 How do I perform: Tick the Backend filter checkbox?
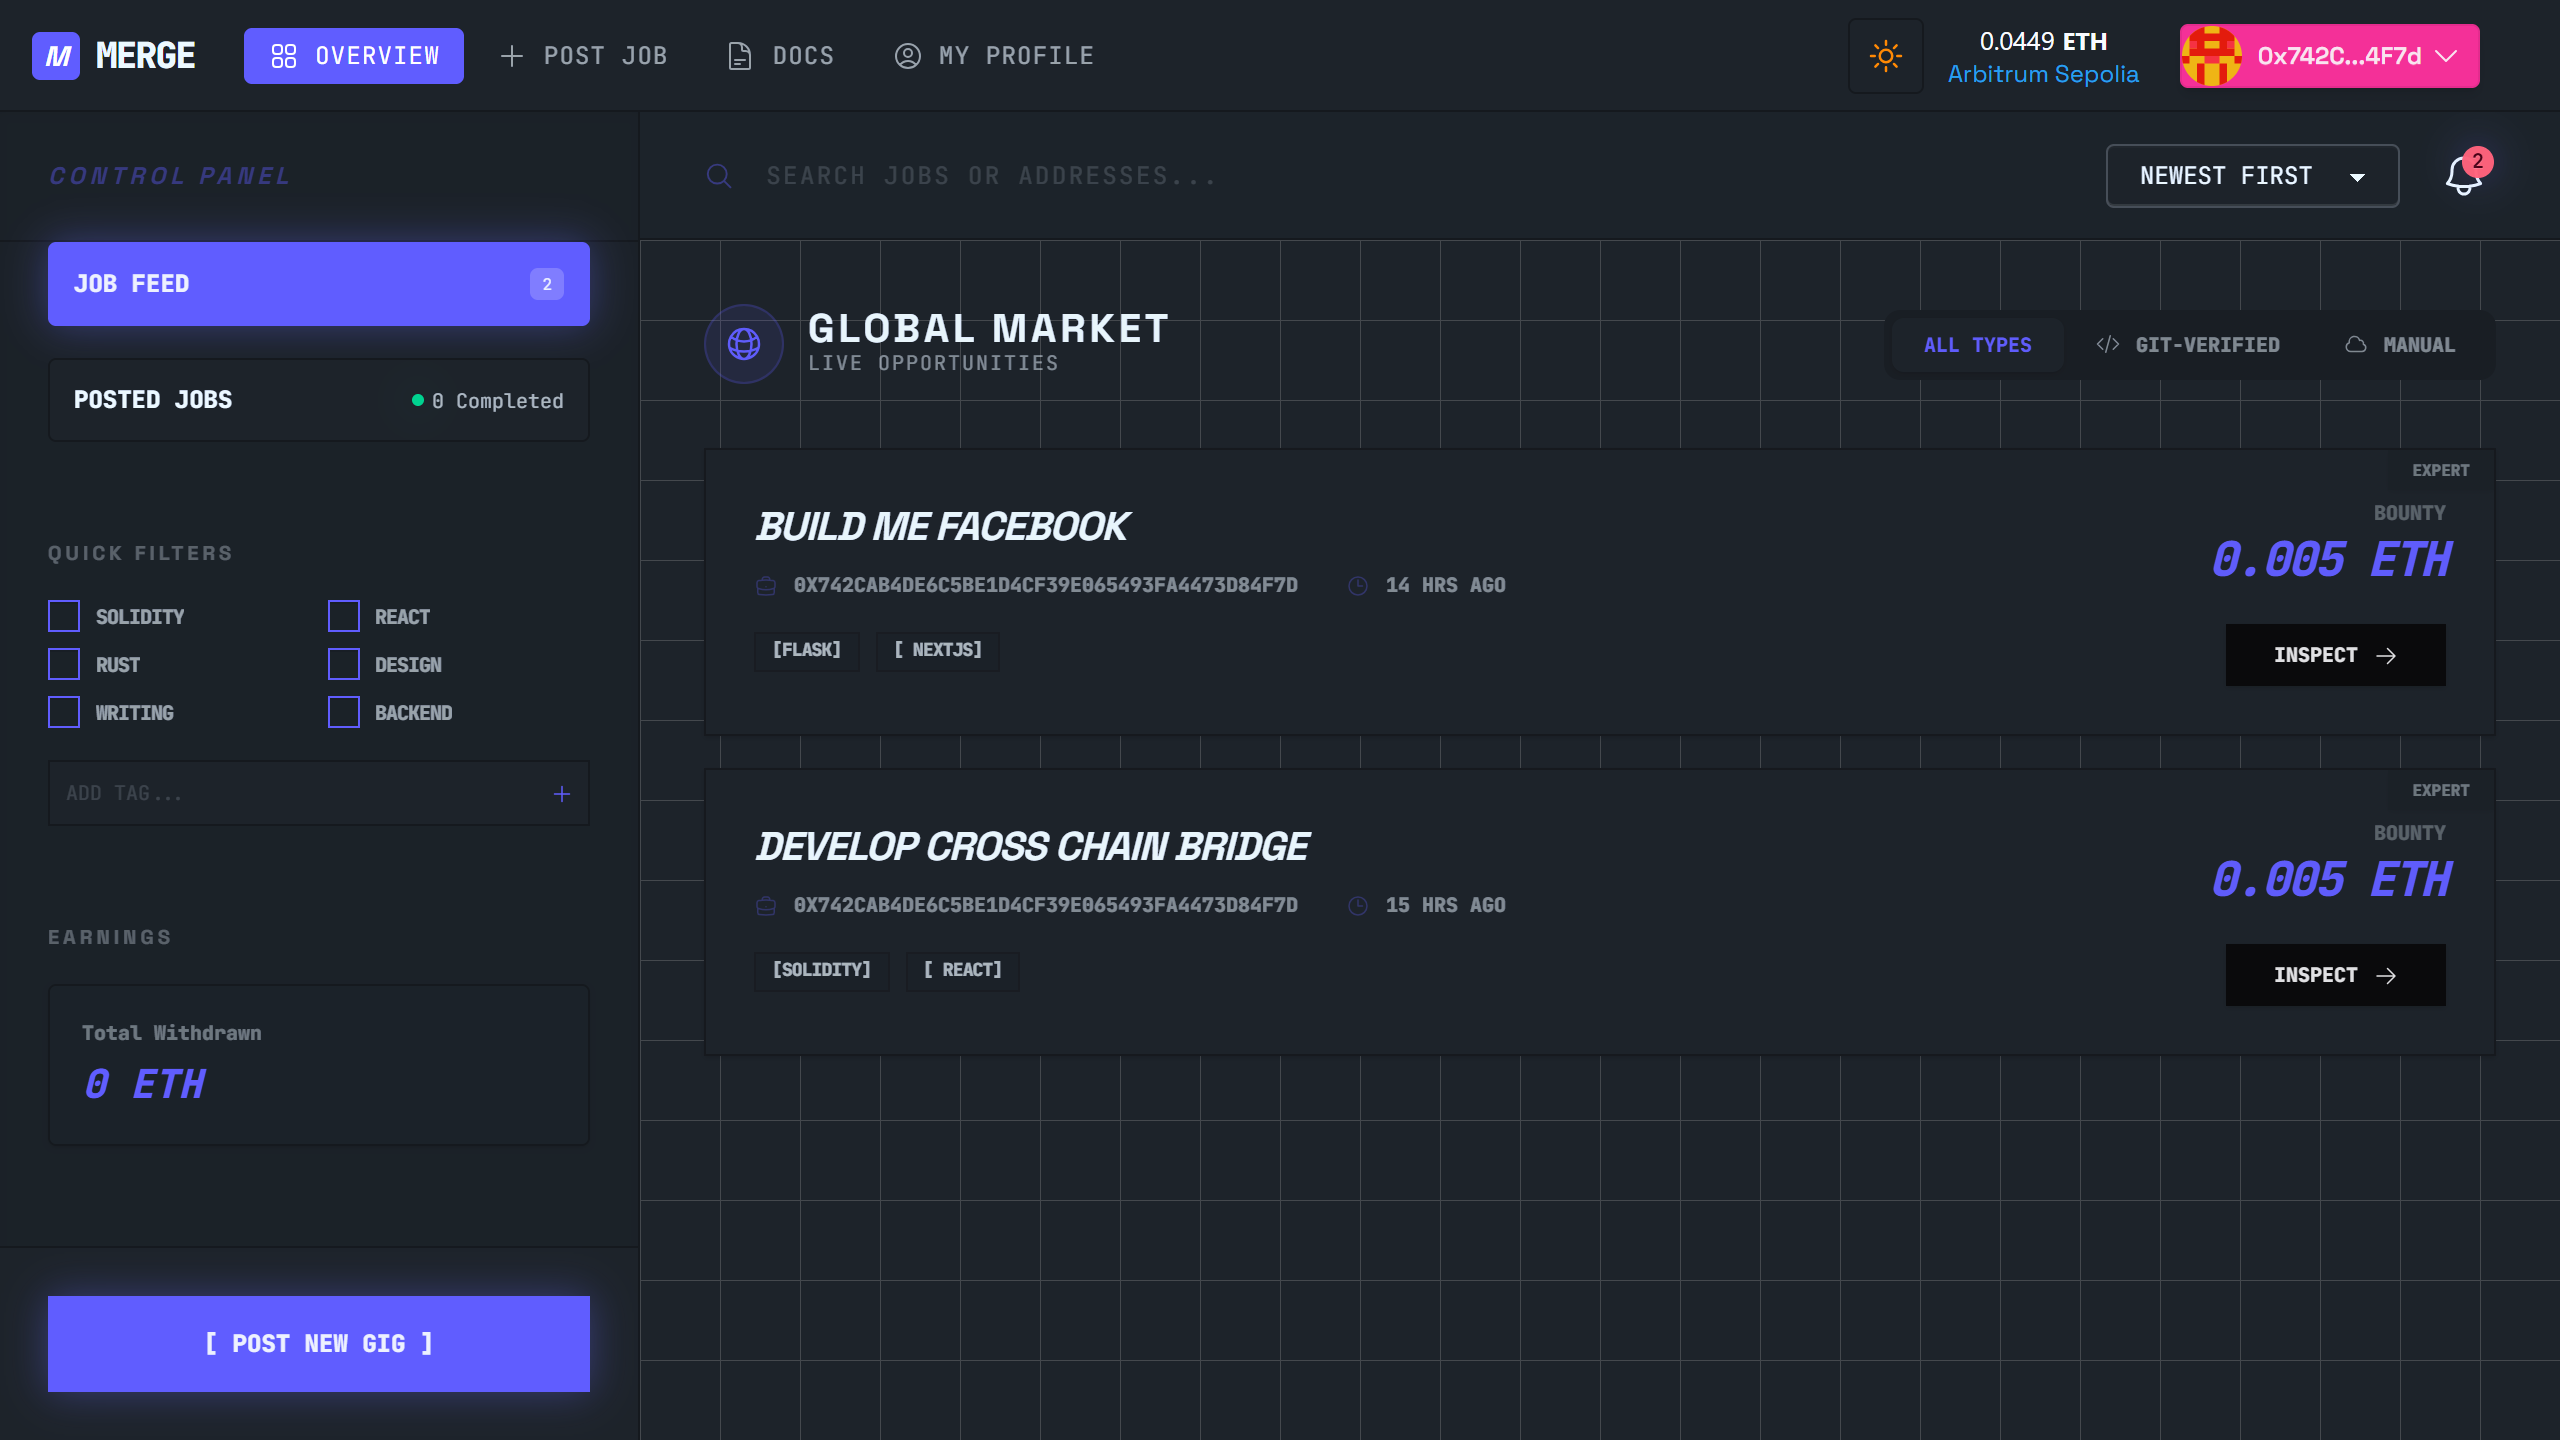point(344,712)
